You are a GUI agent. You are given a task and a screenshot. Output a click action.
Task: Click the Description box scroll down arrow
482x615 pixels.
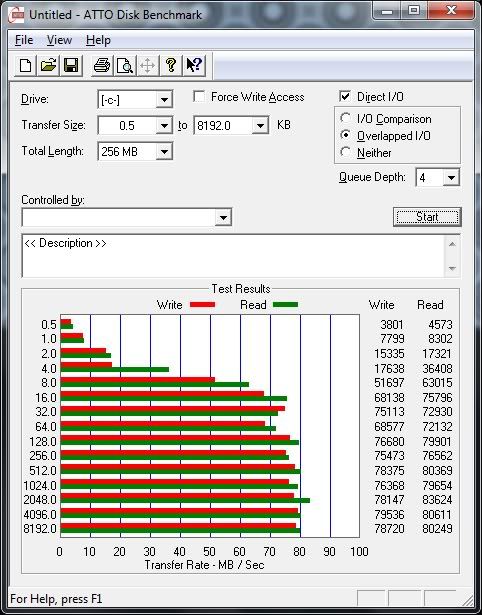(x=452, y=268)
